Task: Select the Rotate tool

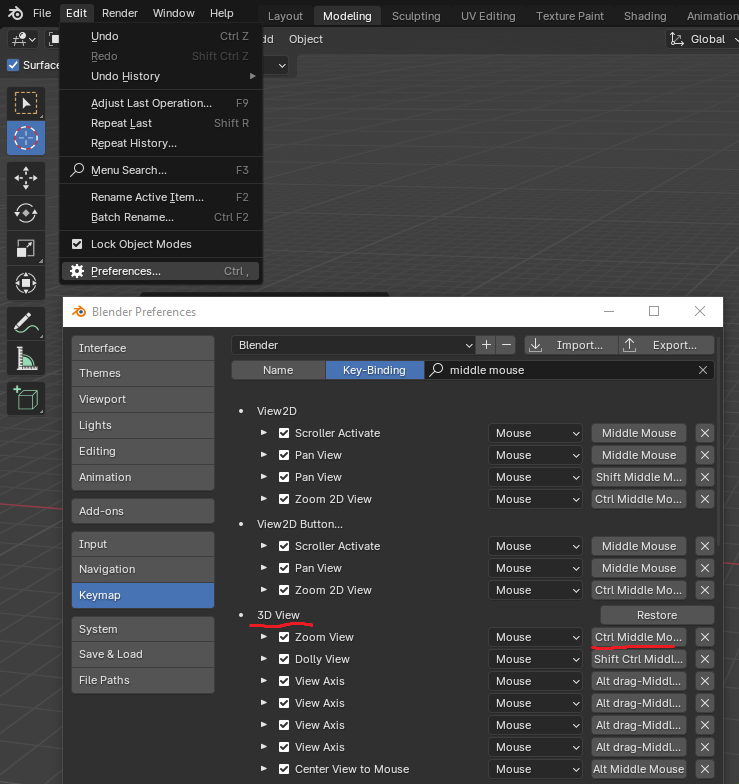Action: pos(26,214)
